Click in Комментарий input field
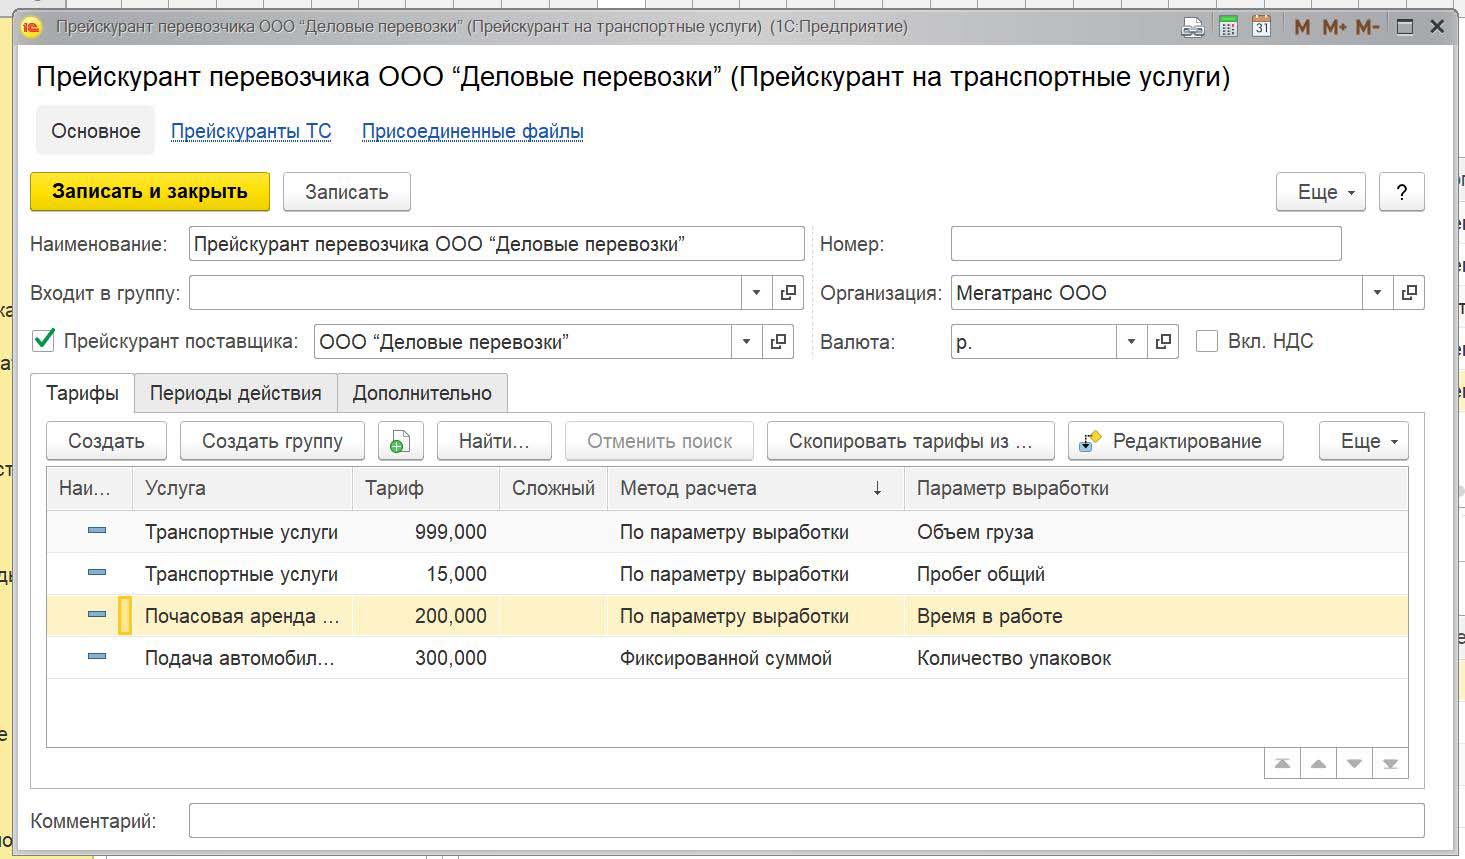Image resolution: width=1465 pixels, height=859 pixels. (806, 821)
